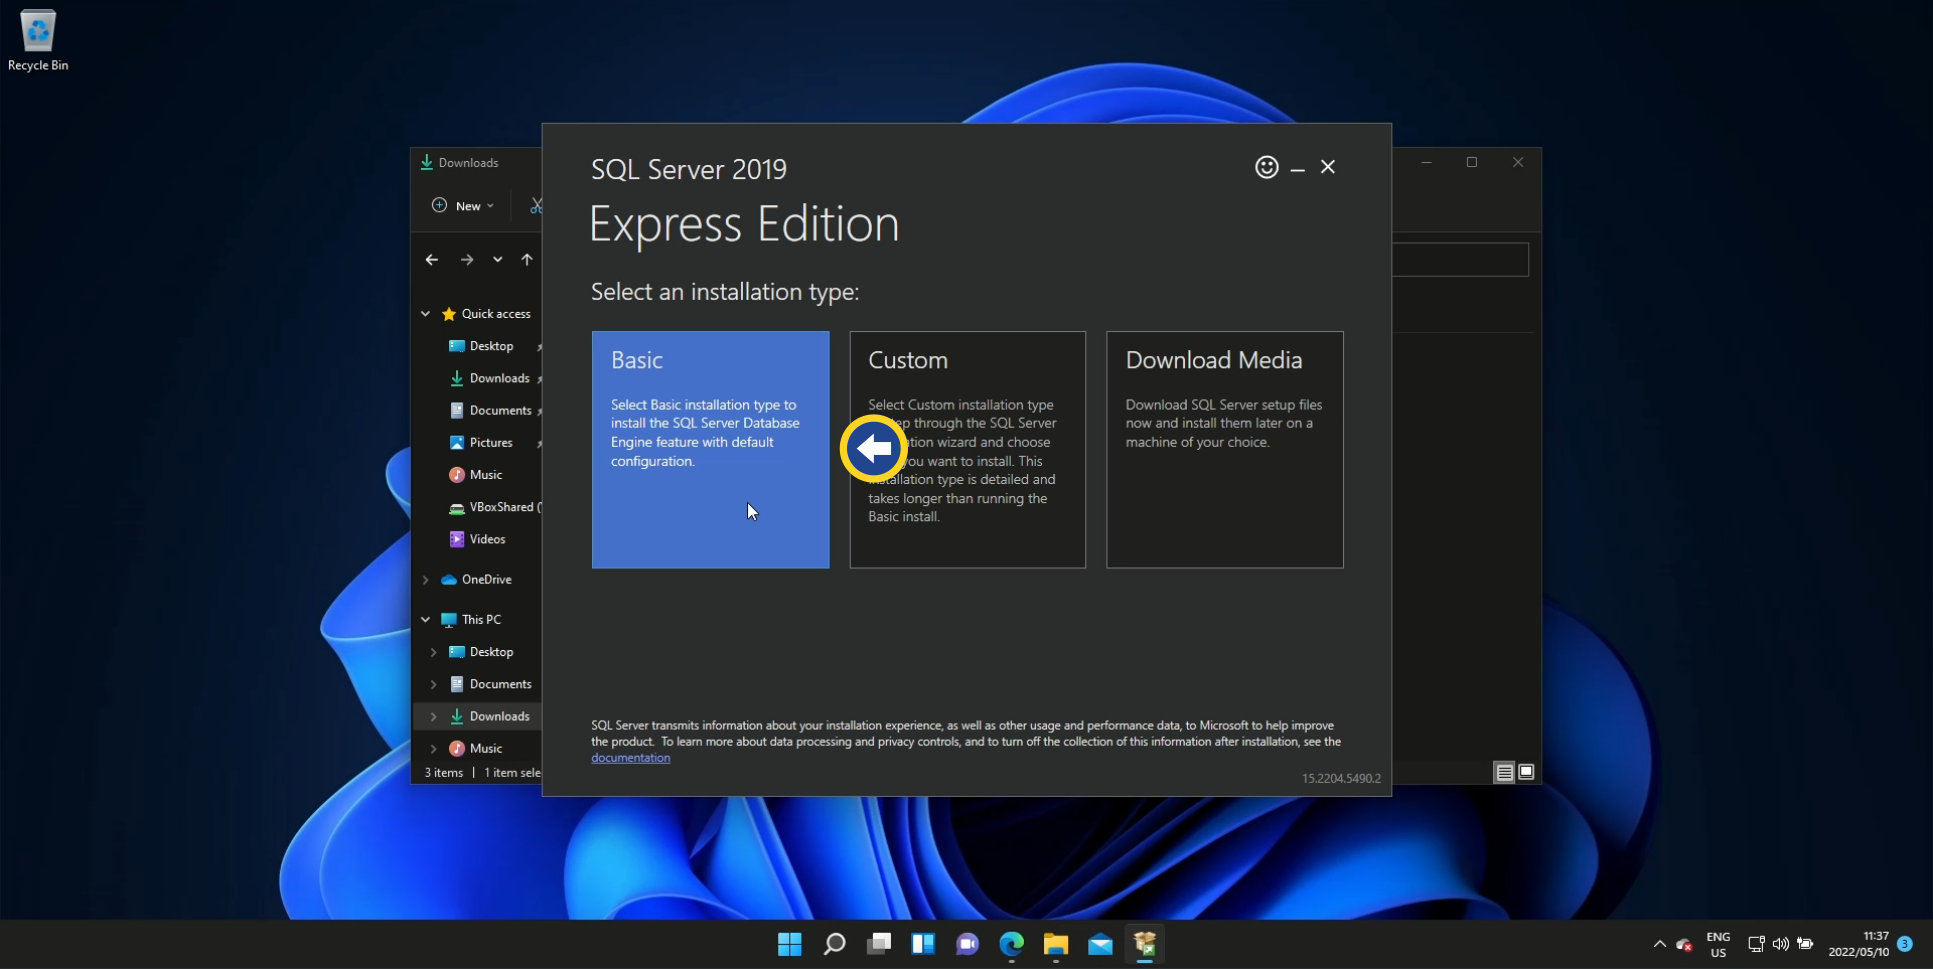Close the Downloads File Explorer window

pyautogui.click(x=1517, y=162)
